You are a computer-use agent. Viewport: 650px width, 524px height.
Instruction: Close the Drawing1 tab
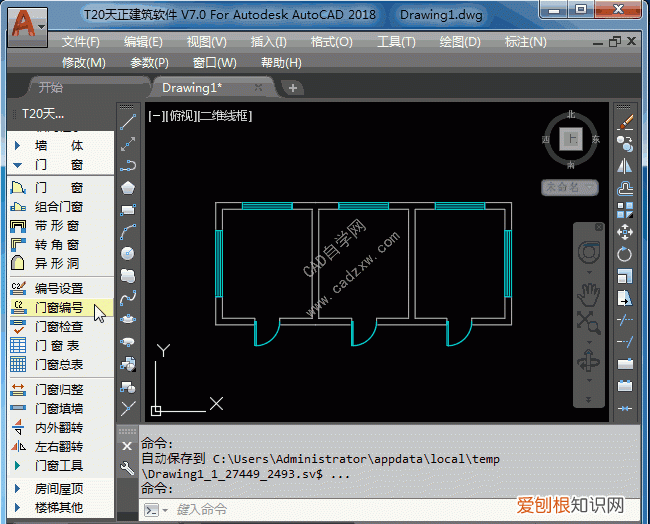pos(258,87)
